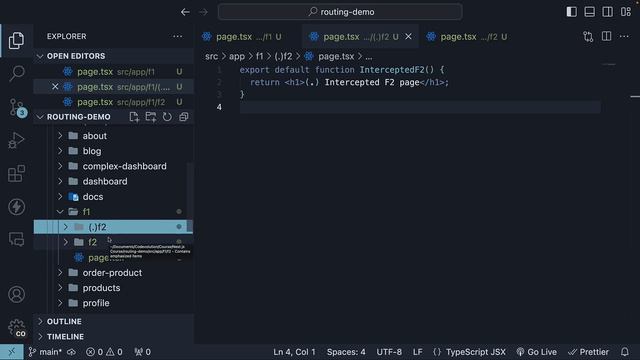Screen dimensions: 640x360
Task: Close the page.tsx .../(.)f2 tab
Action: point(408,37)
